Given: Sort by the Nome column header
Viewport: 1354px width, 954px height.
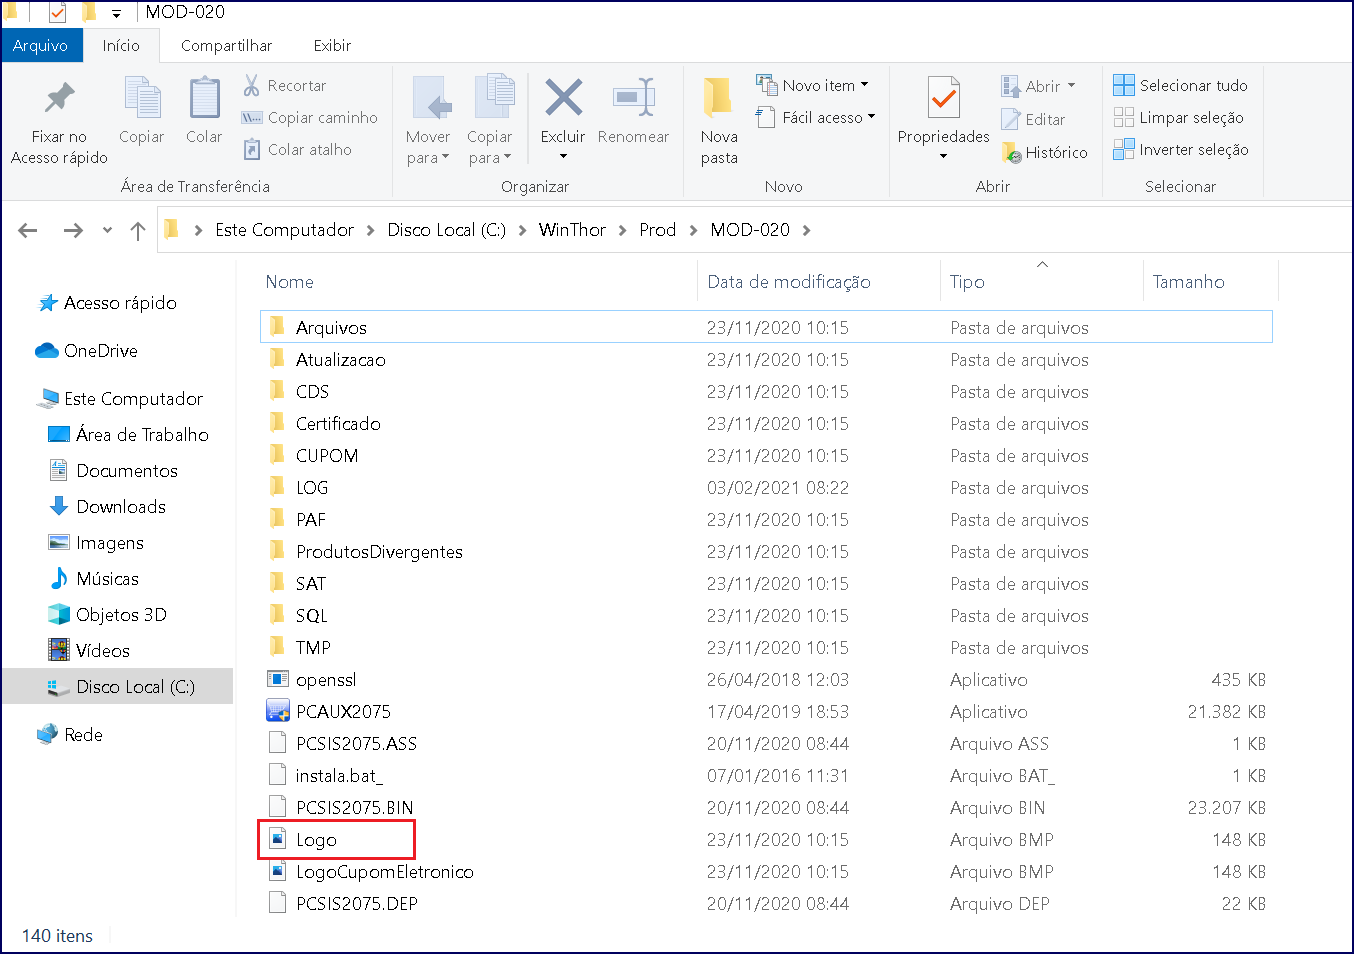Looking at the screenshot, I should tap(289, 282).
